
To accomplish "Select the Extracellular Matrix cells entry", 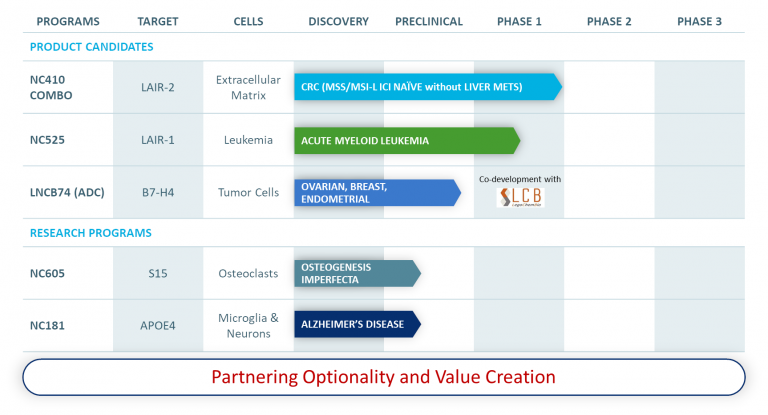I will click(x=248, y=87).
